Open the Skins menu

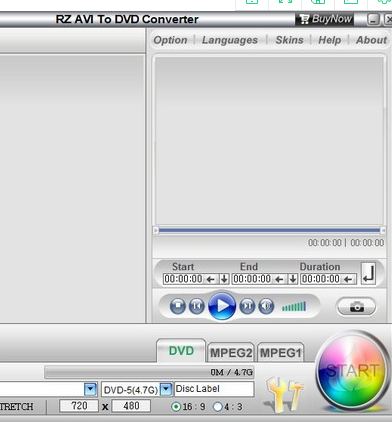pyautogui.click(x=289, y=40)
